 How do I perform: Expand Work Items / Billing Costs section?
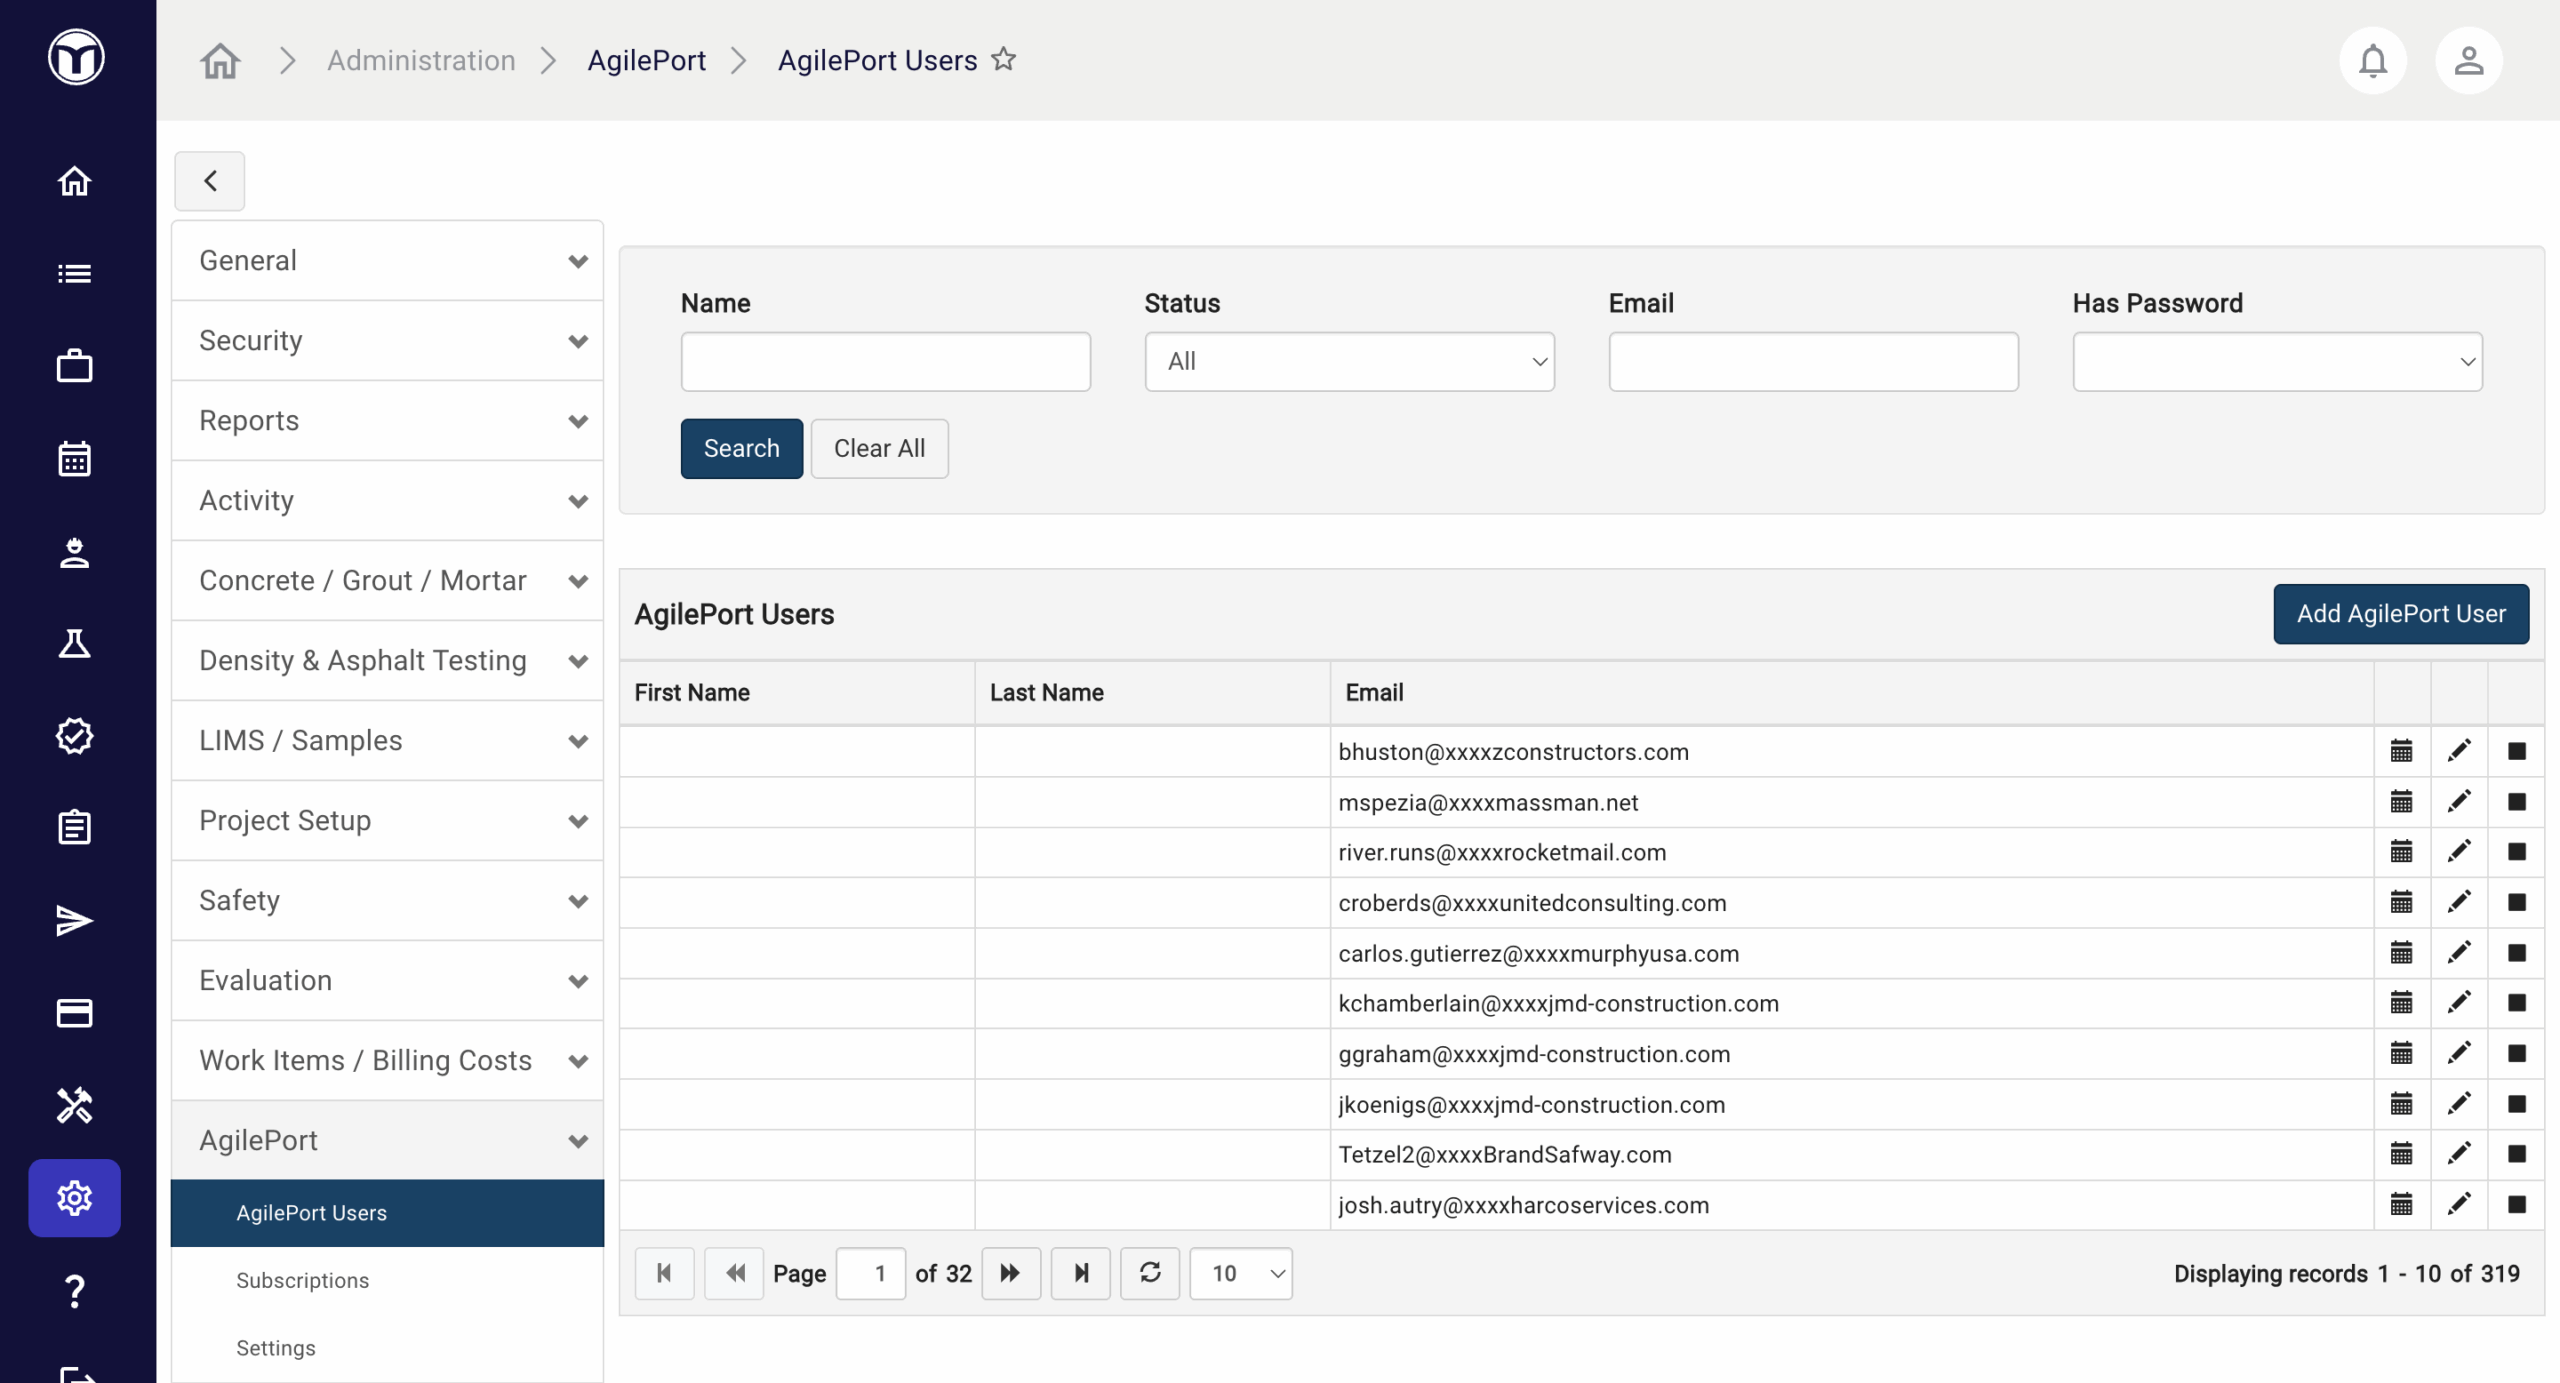tap(388, 1061)
